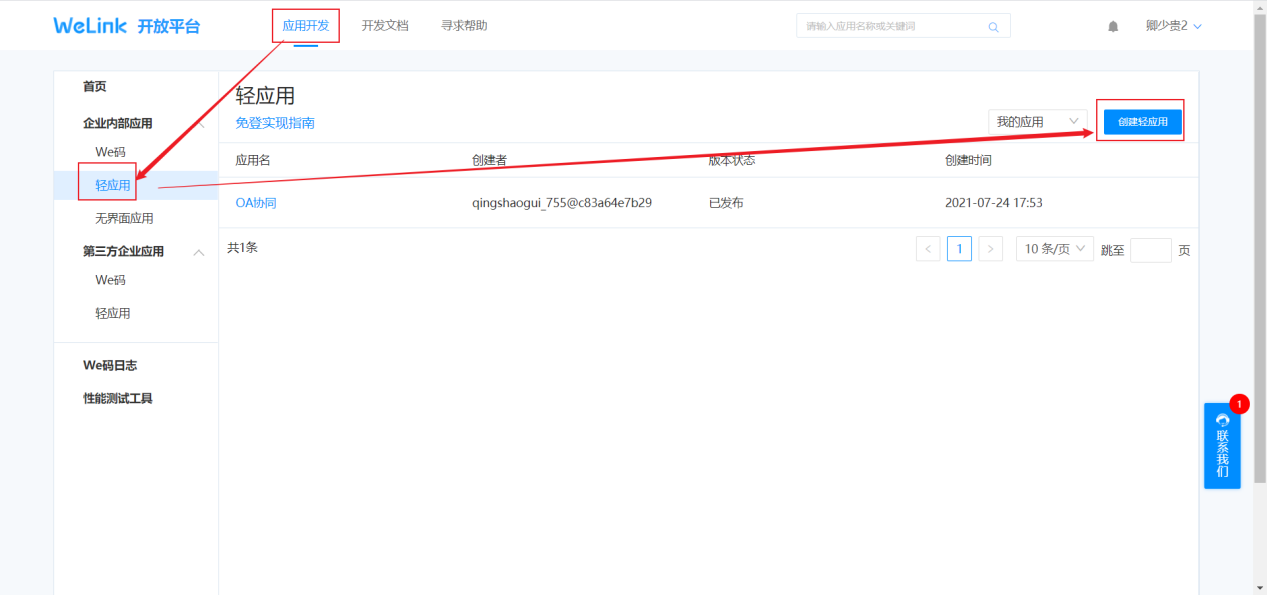Open We码日志 in the sidebar
Screen dimensions: 1267x595
[110, 366]
